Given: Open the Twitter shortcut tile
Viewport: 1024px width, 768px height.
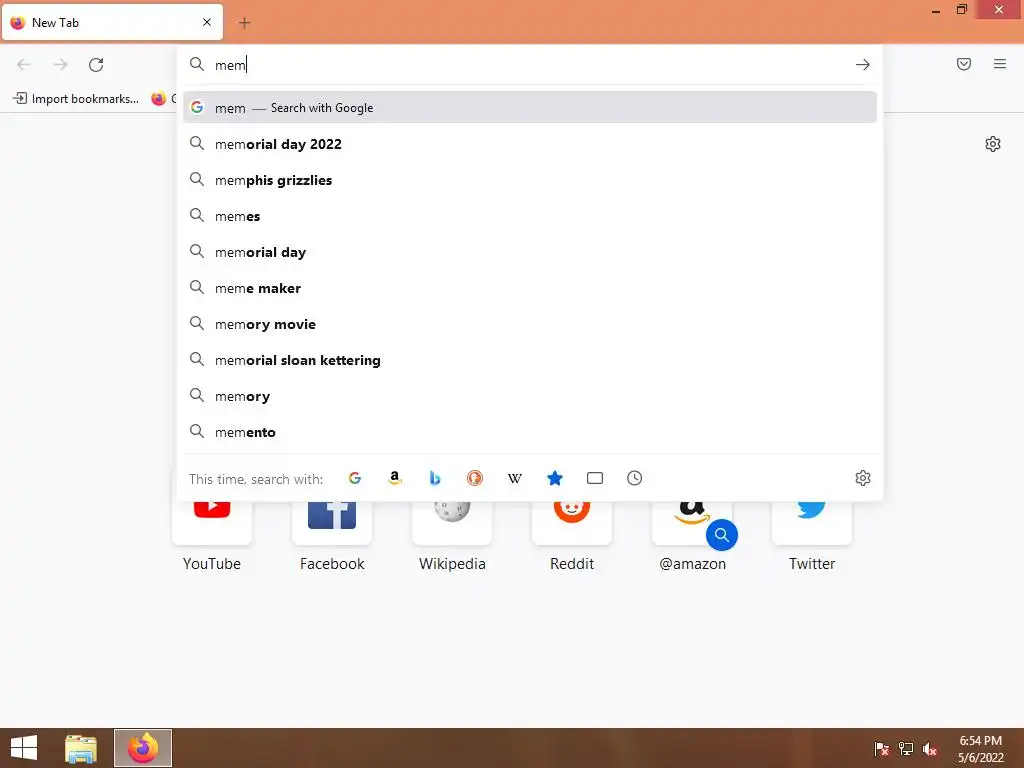Looking at the screenshot, I should [x=812, y=522].
